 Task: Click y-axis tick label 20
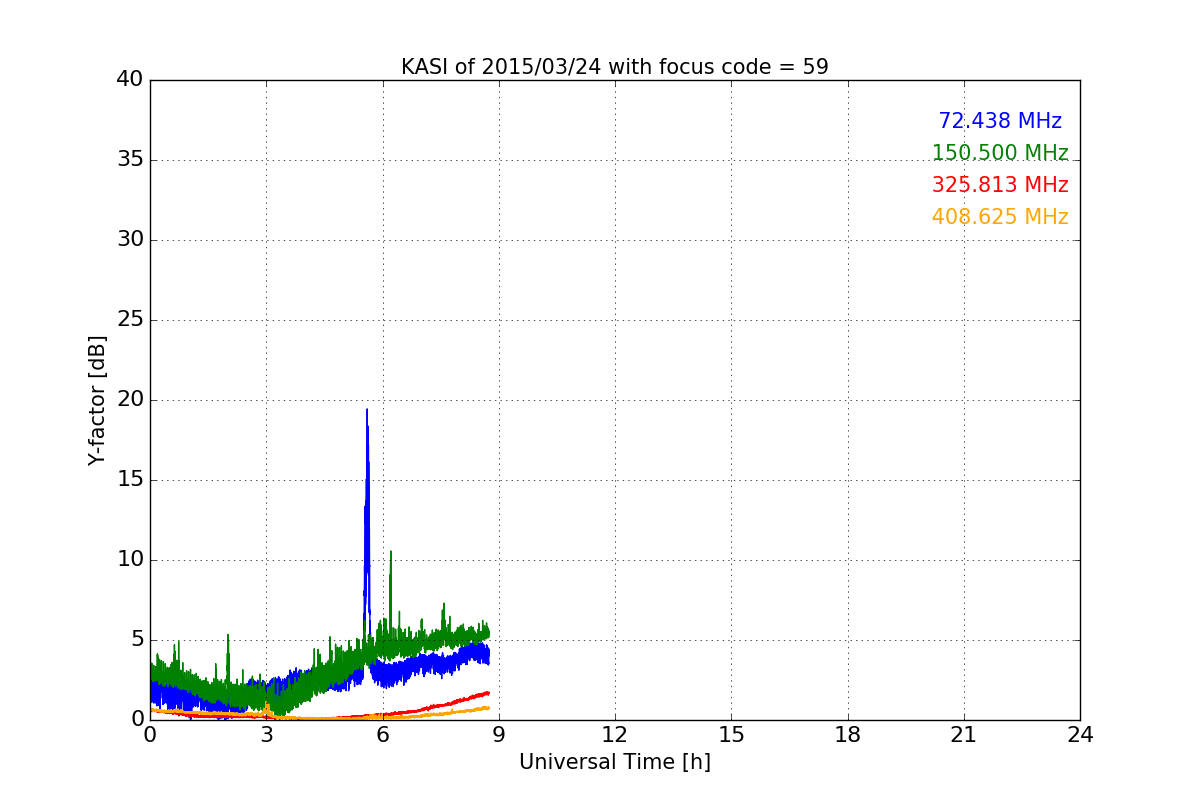point(130,400)
